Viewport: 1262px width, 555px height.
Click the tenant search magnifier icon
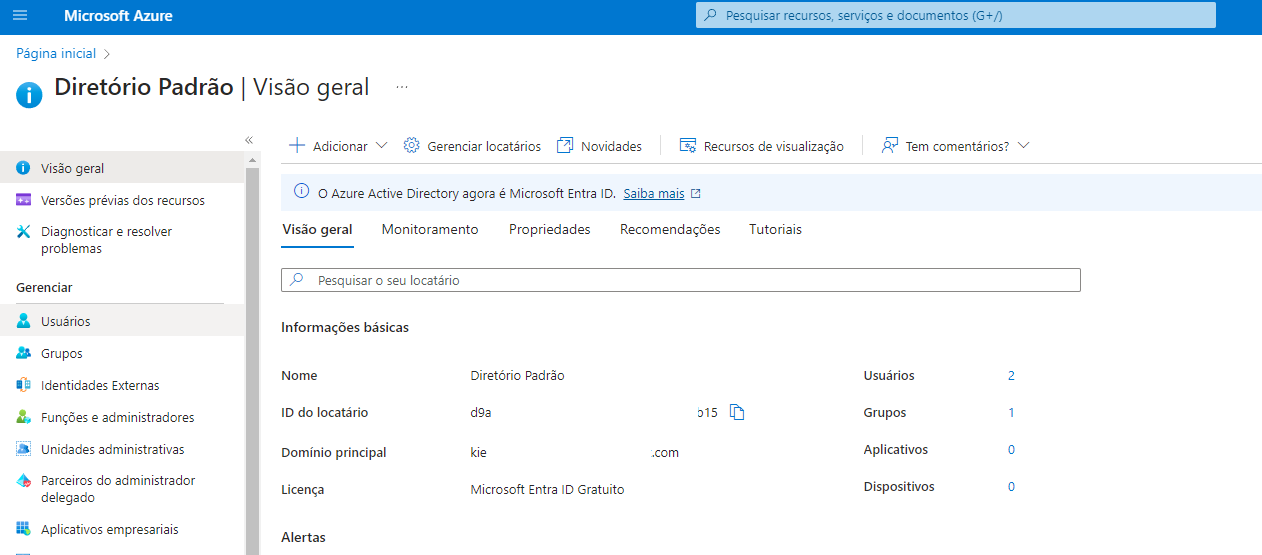click(x=296, y=280)
